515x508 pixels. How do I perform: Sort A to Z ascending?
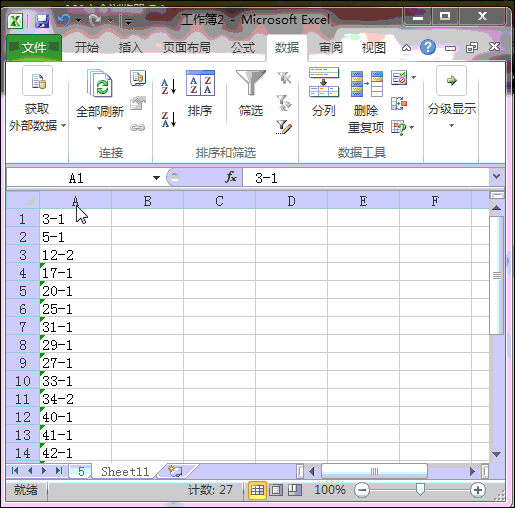[168, 87]
